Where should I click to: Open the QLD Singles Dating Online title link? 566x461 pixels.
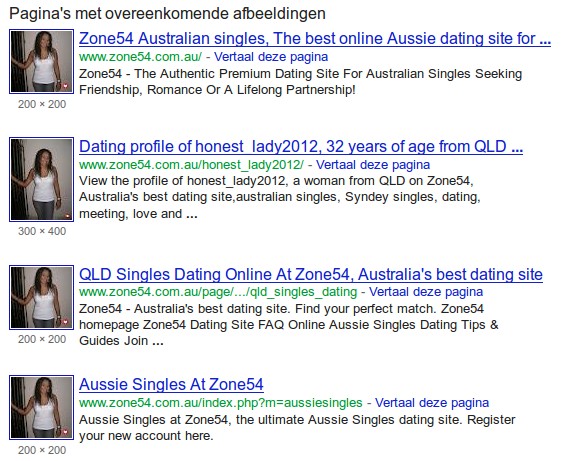[x=311, y=274]
